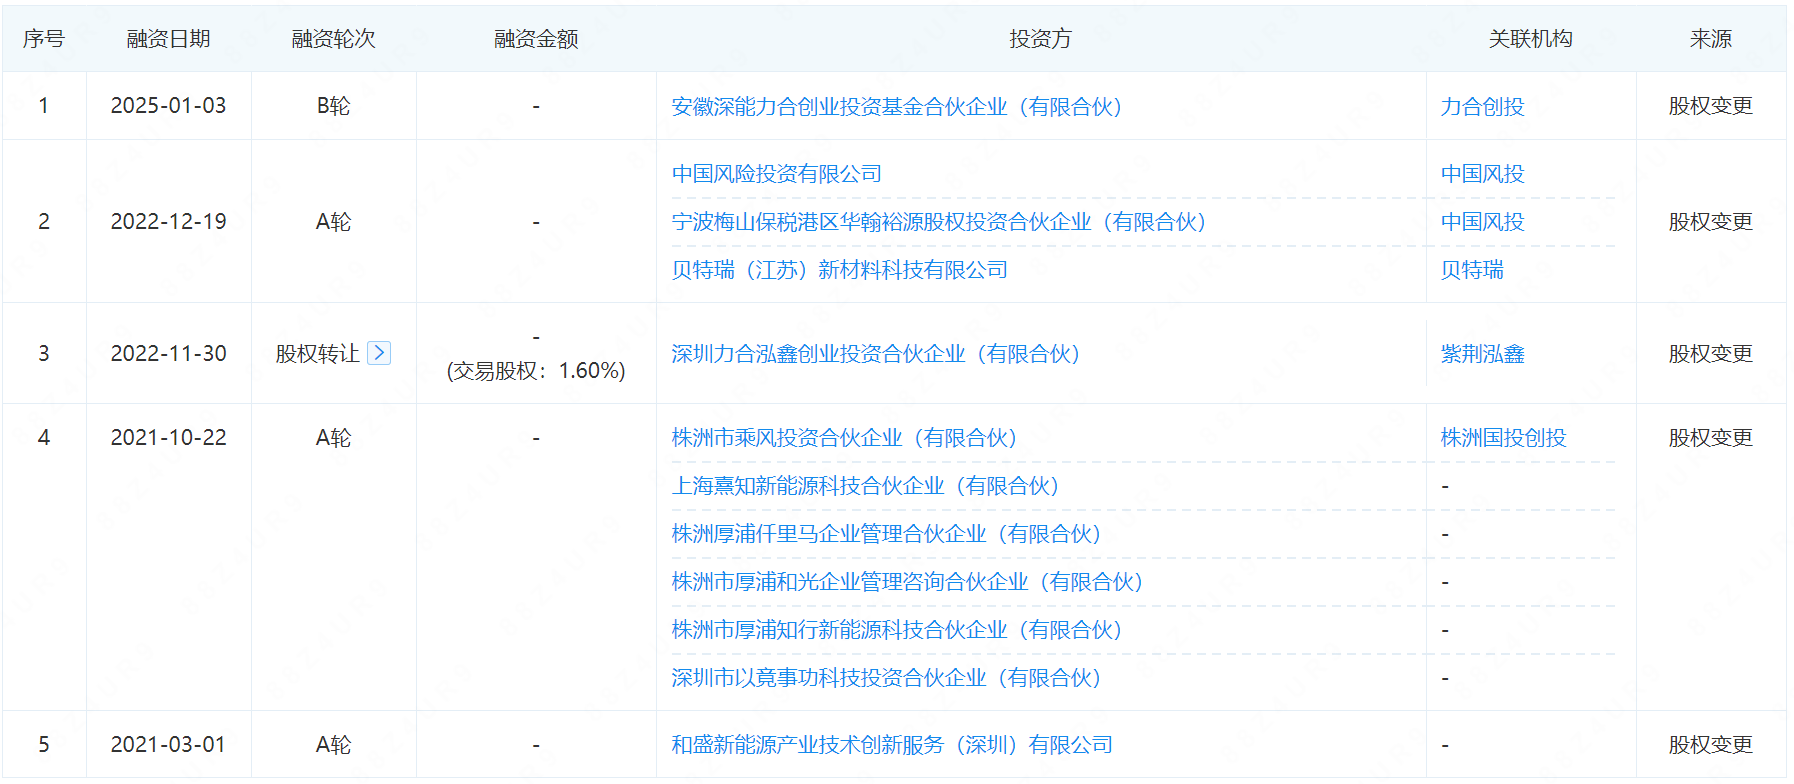The height and width of the screenshot is (784, 1794).
Task: Open investor 宁波梅山保税港区华翰裕源股权投资合伙企业
Action: click(939, 222)
